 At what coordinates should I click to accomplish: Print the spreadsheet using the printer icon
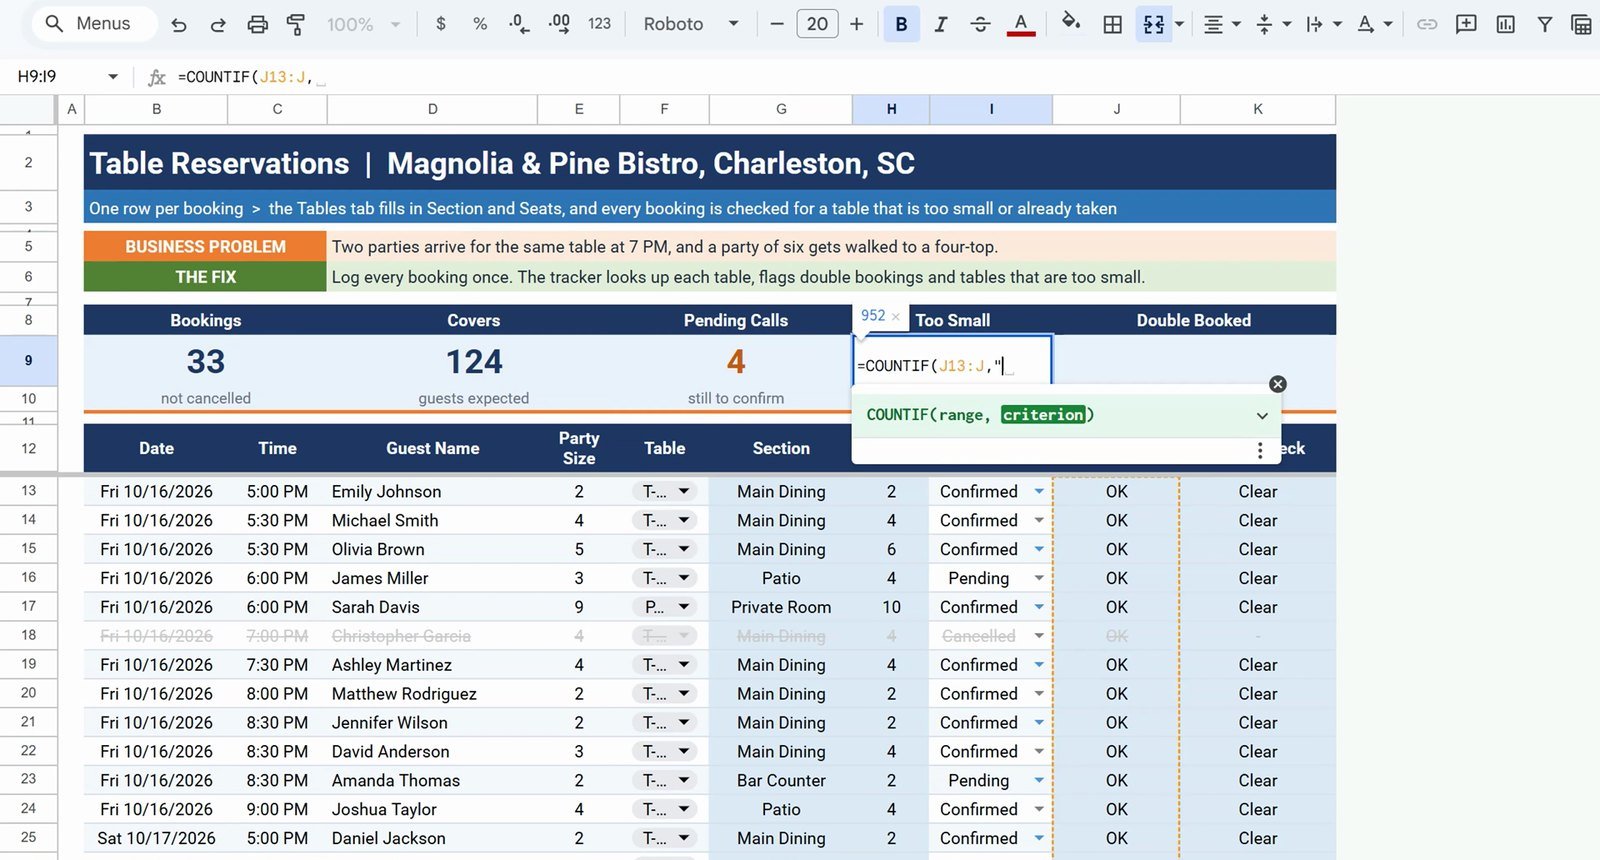(x=257, y=24)
